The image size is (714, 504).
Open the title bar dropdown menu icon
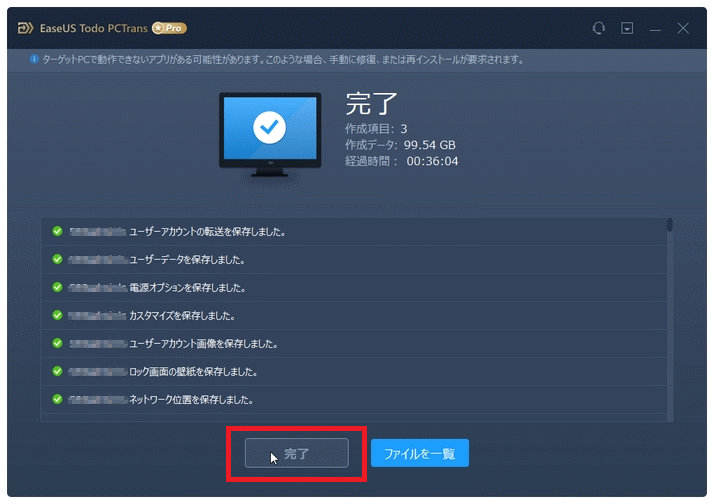(x=627, y=28)
